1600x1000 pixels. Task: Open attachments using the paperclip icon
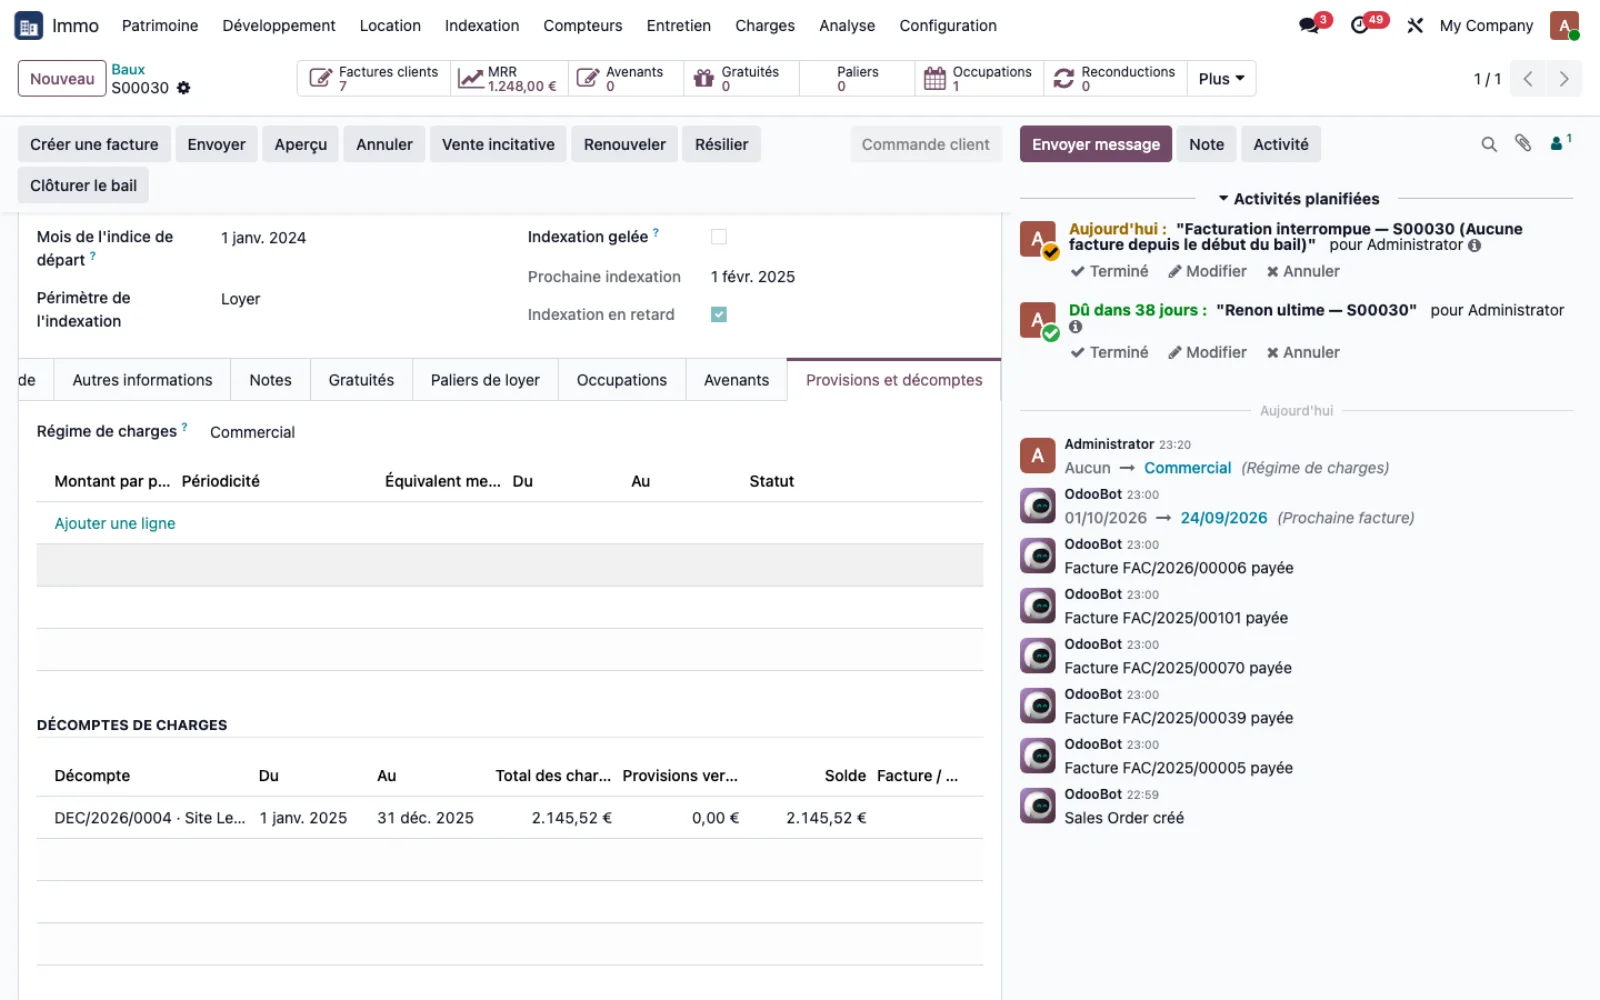(x=1523, y=144)
